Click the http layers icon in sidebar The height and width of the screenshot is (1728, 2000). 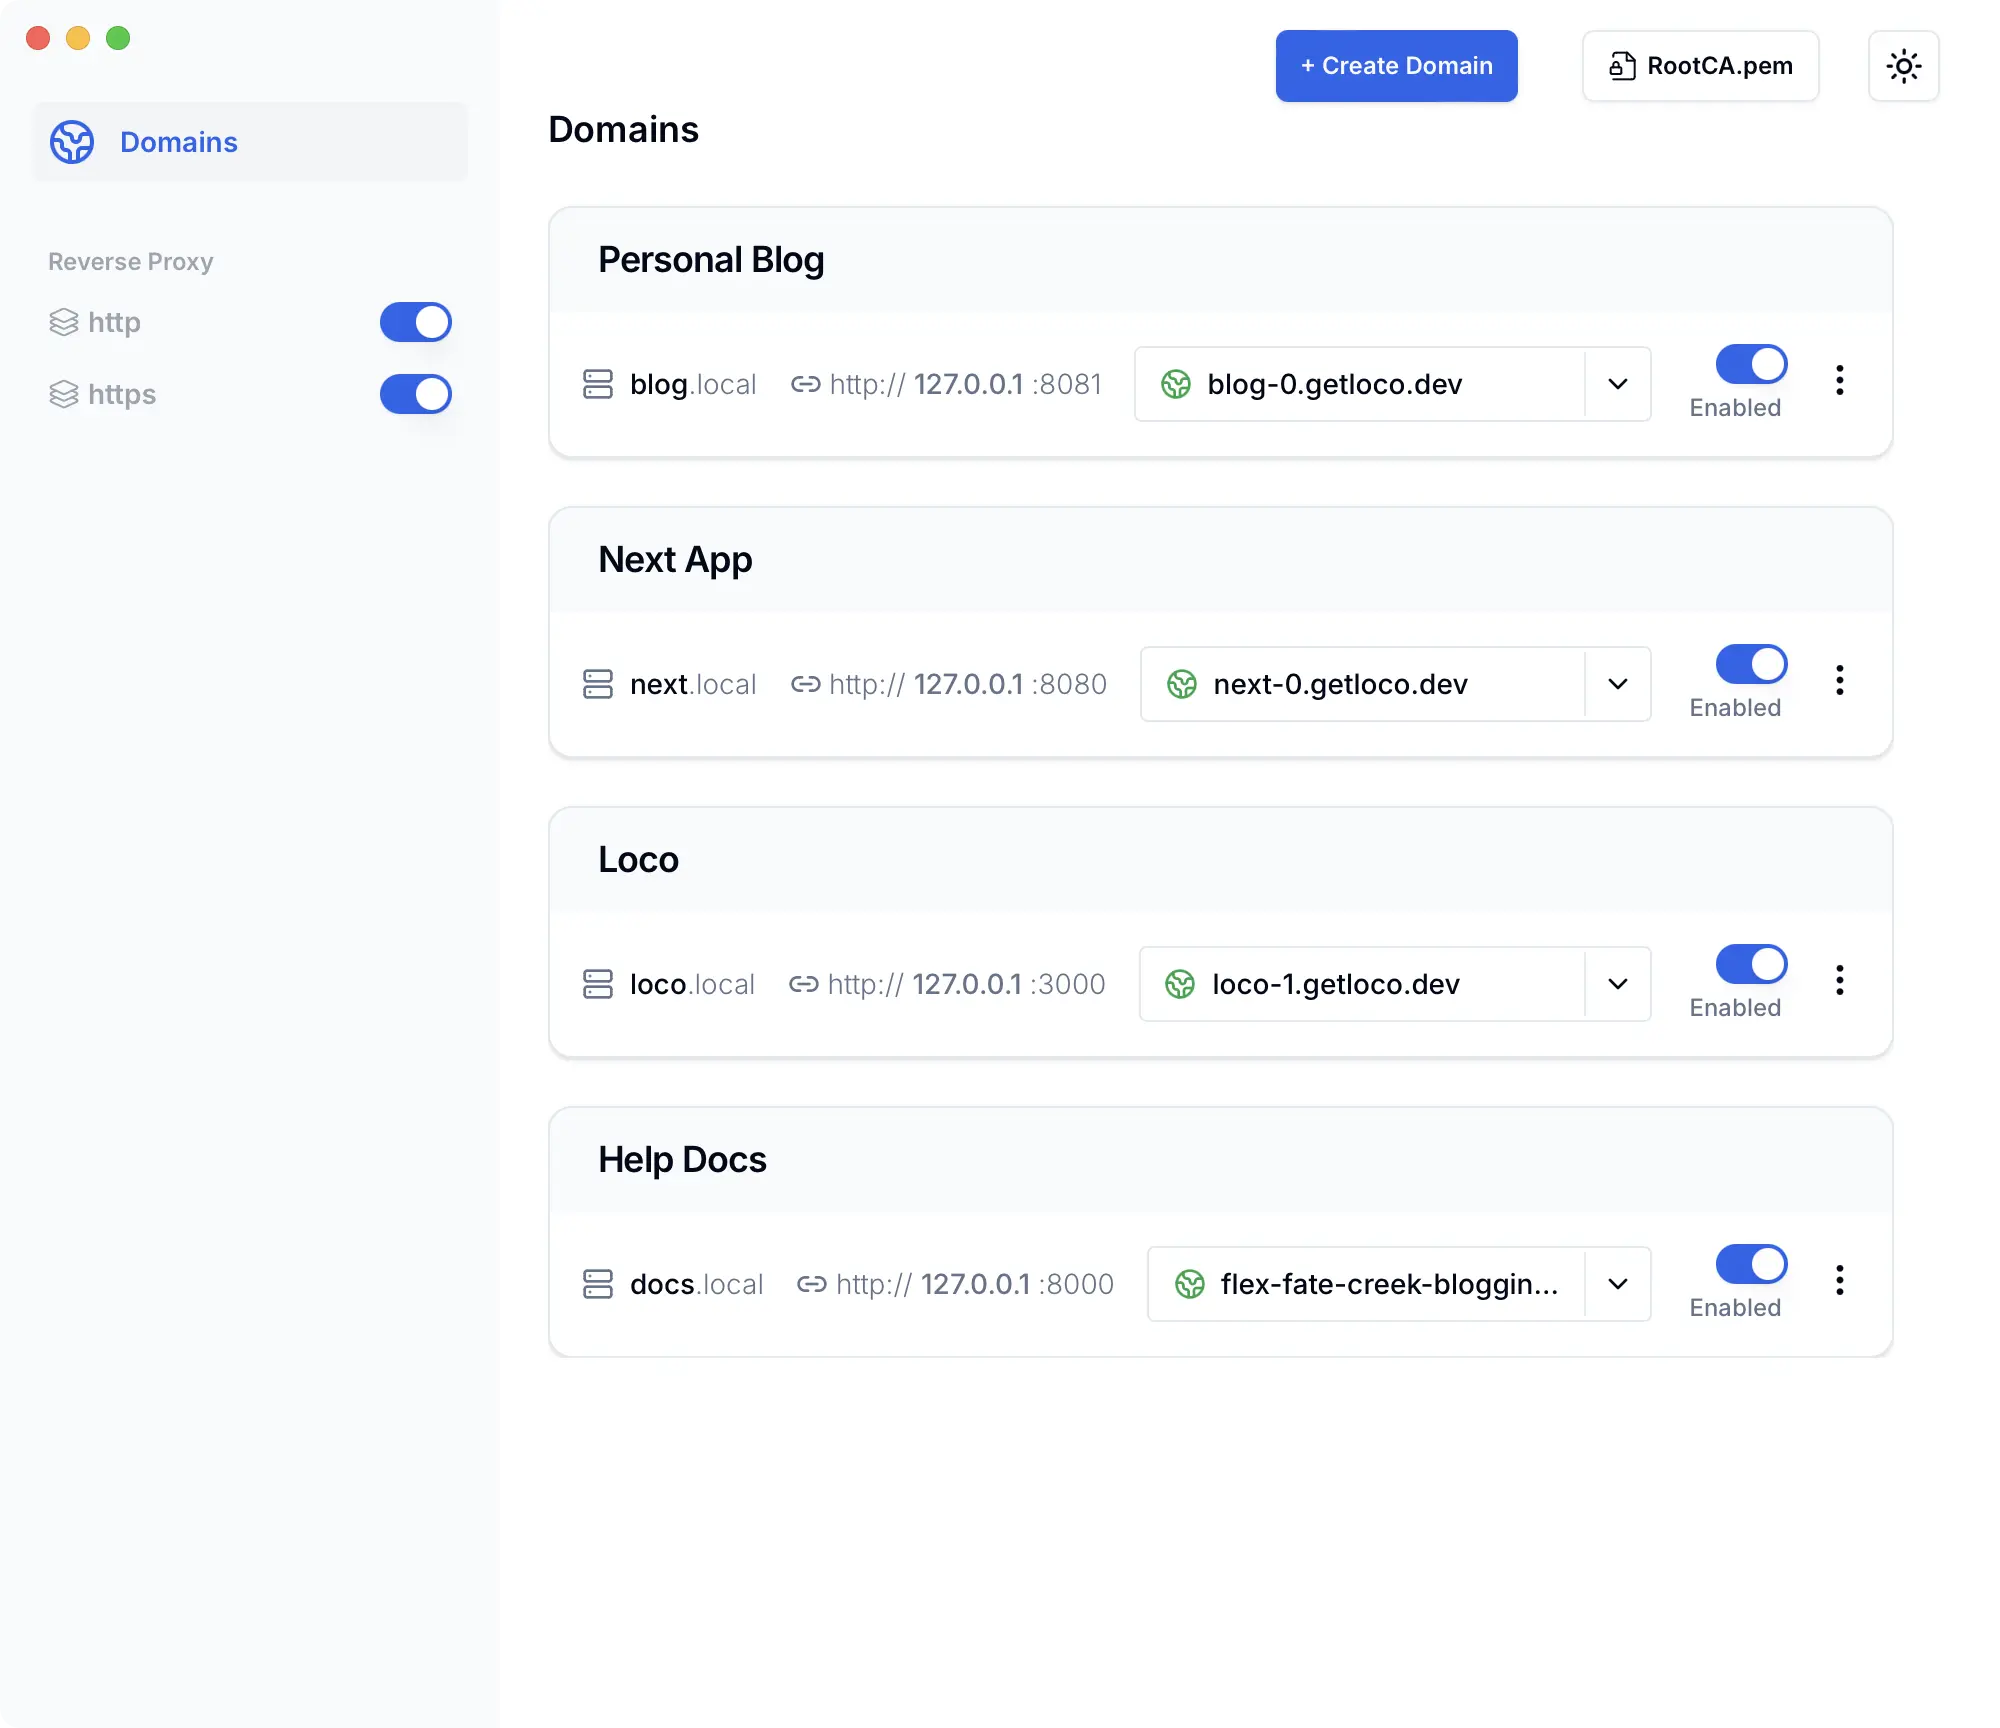[64, 322]
